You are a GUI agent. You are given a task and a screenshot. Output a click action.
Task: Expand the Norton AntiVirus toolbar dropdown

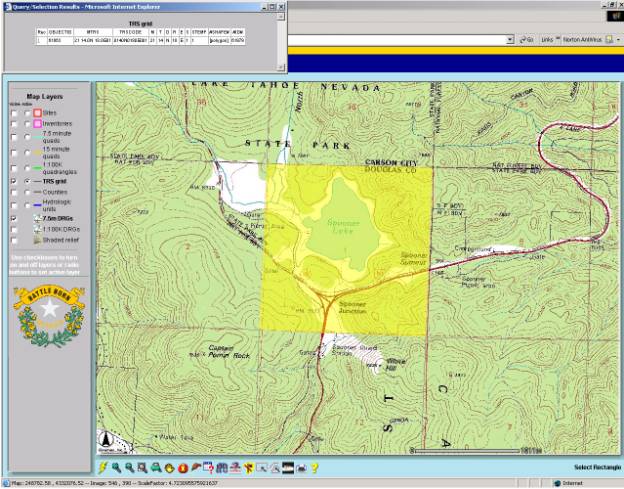pyautogui.click(x=618, y=38)
